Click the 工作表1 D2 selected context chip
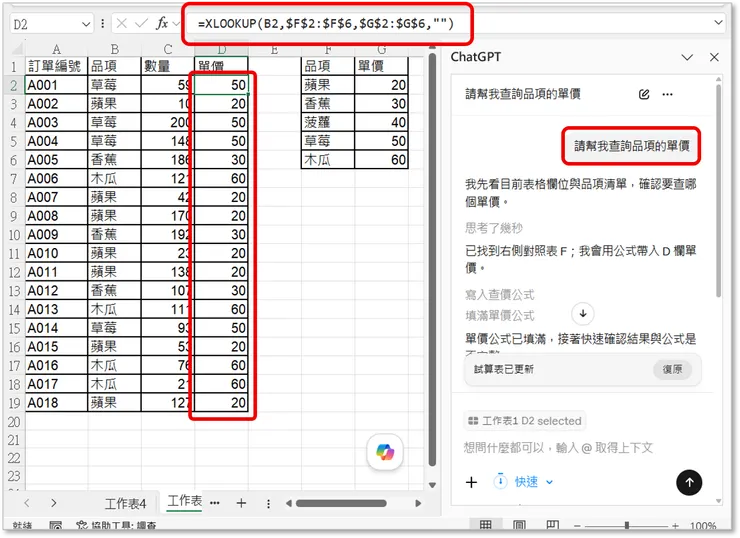This screenshot has height=538, width=740. coord(524,420)
